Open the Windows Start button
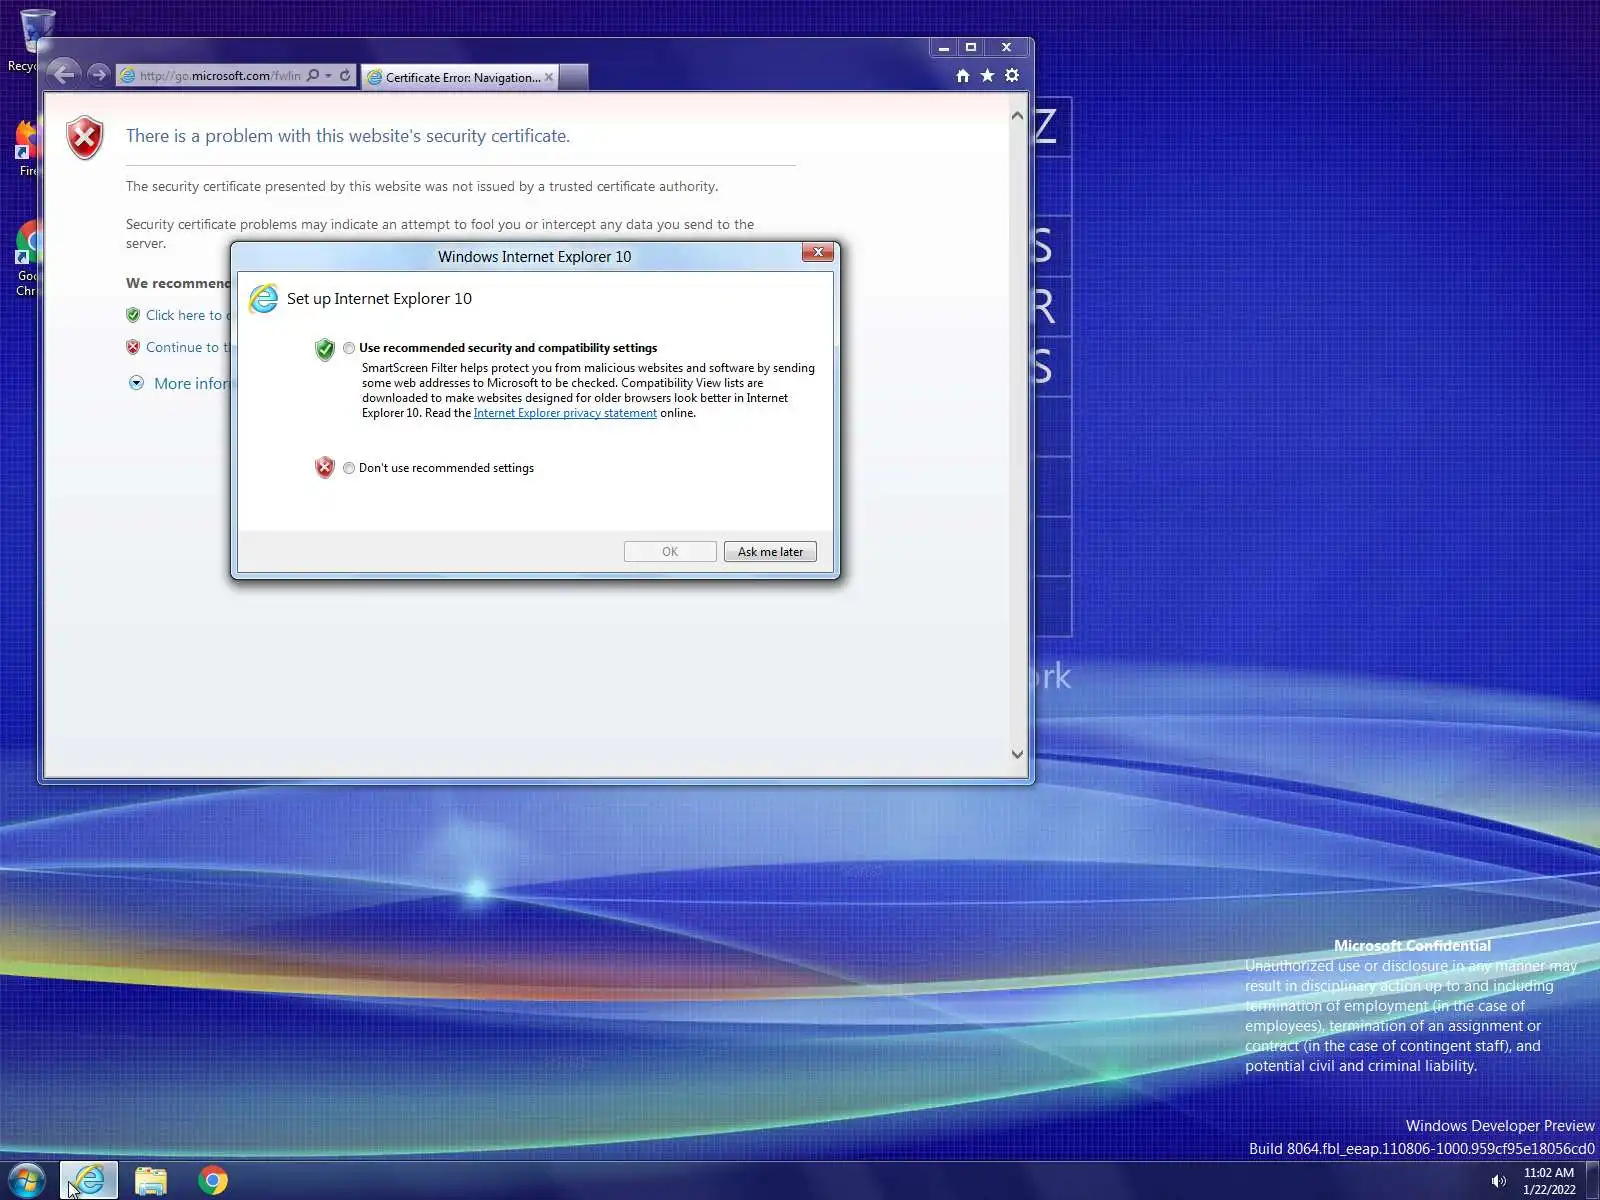This screenshot has height=1200, width=1600. click(x=26, y=1181)
